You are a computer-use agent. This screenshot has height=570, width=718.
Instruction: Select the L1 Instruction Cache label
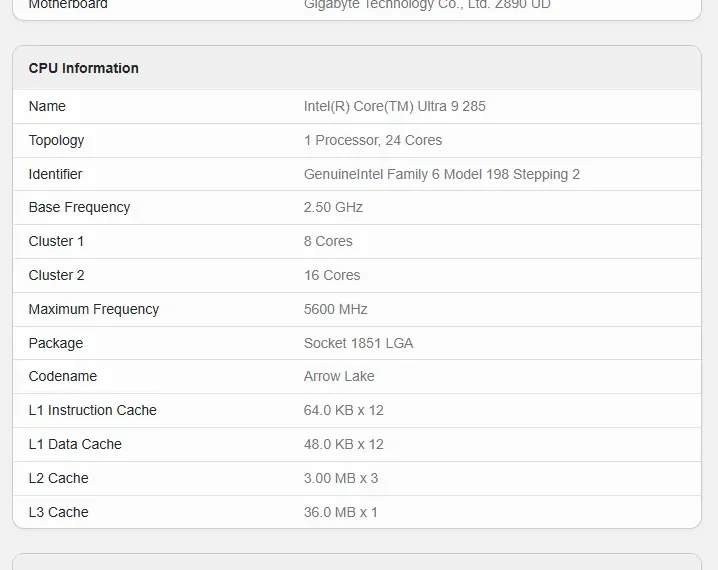point(92,410)
